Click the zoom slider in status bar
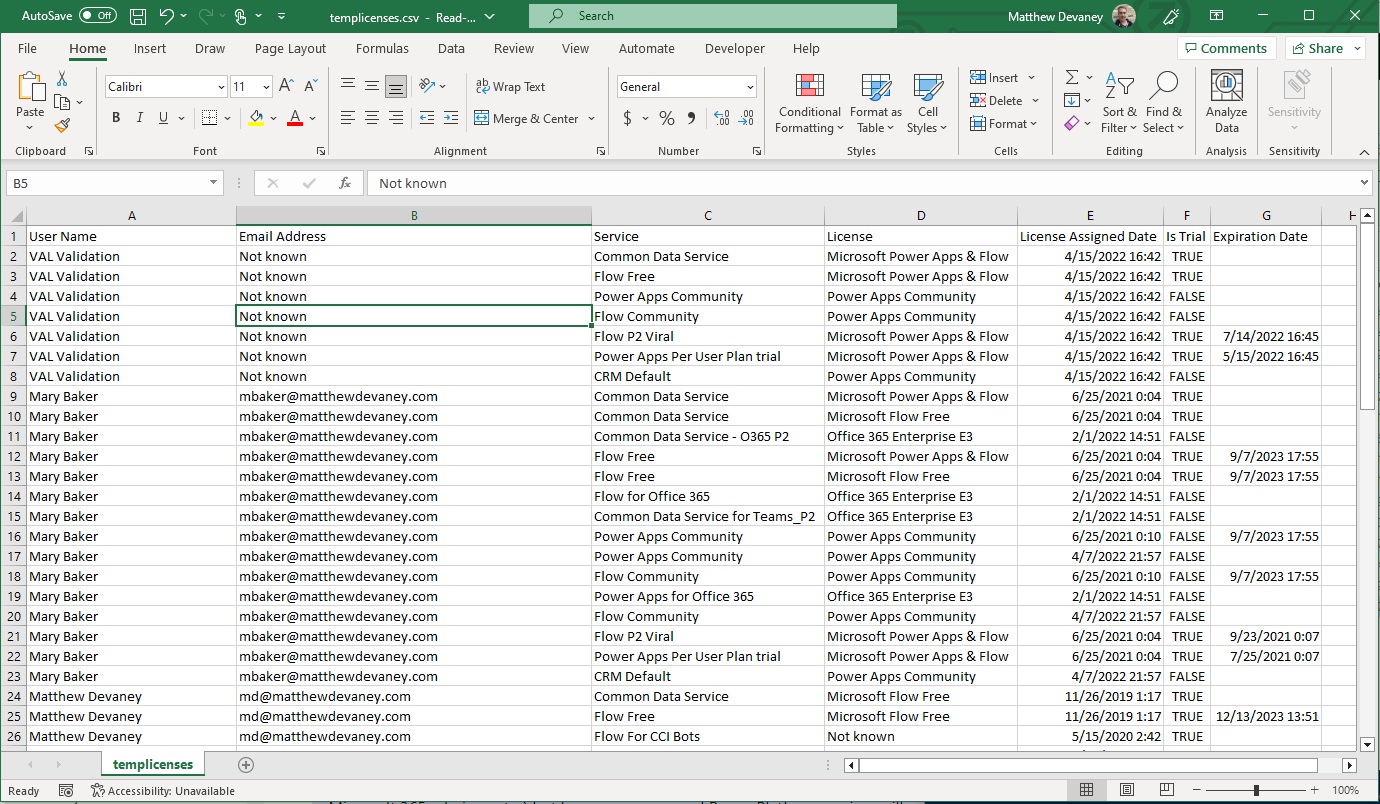Image resolution: width=1380 pixels, height=804 pixels. 1255,791
